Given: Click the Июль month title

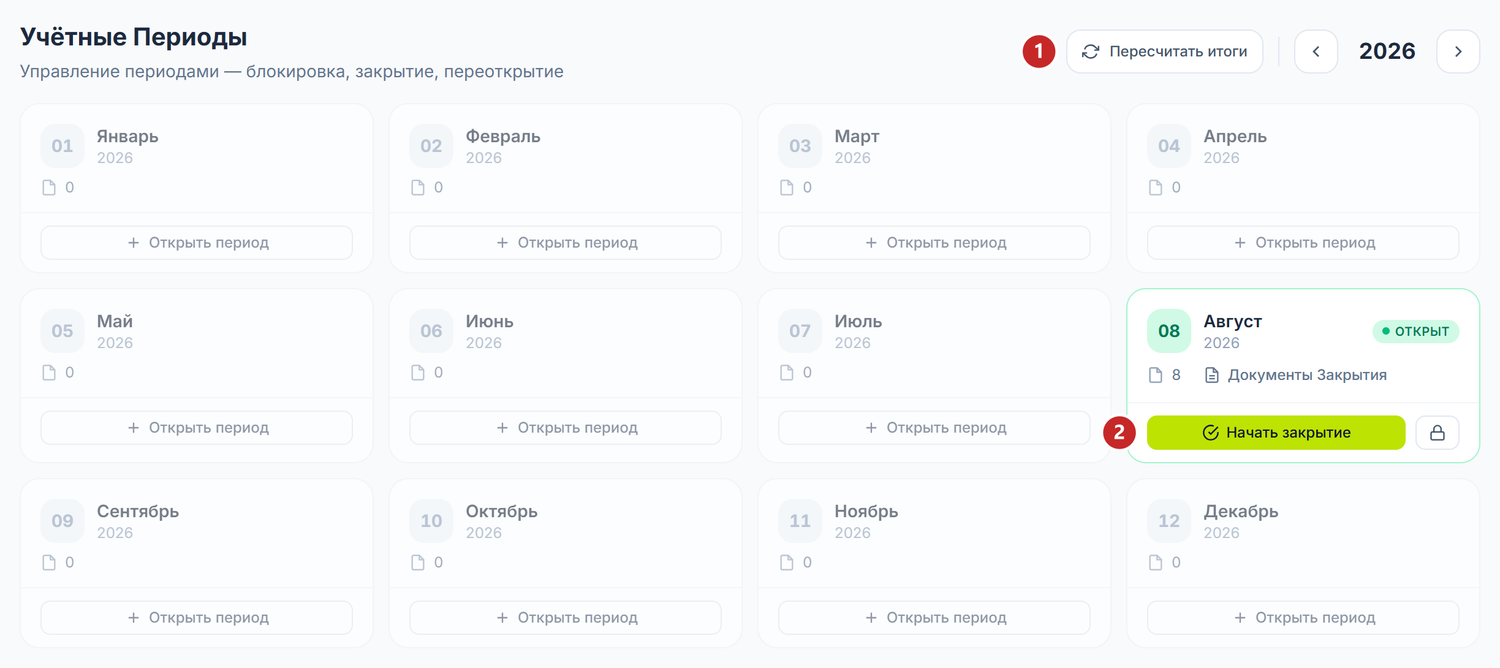Looking at the screenshot, I should click(x=859, y=321).
